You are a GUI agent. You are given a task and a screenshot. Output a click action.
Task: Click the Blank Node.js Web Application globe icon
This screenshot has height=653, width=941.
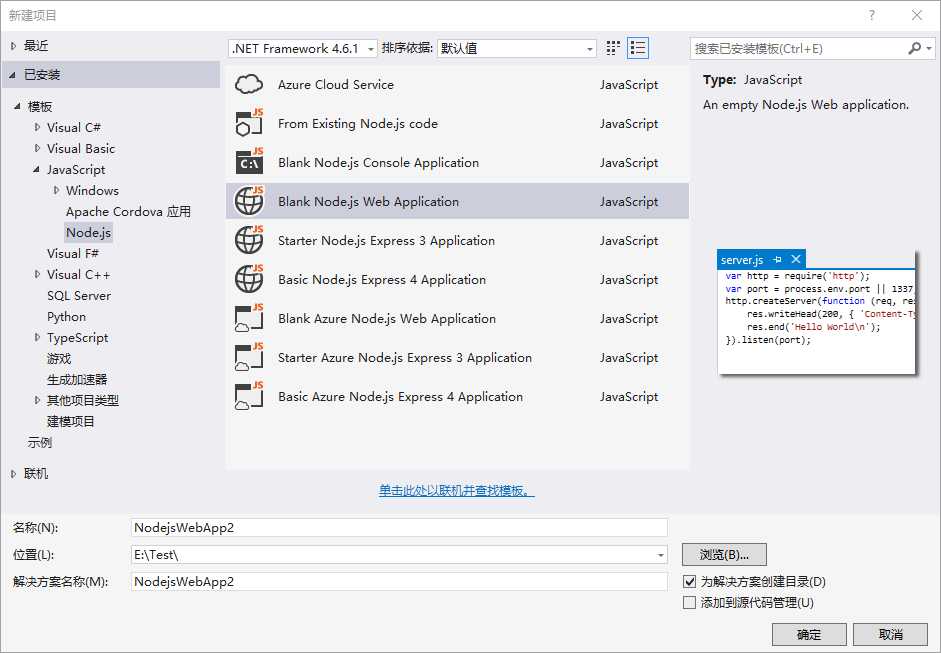coord(249,201)
